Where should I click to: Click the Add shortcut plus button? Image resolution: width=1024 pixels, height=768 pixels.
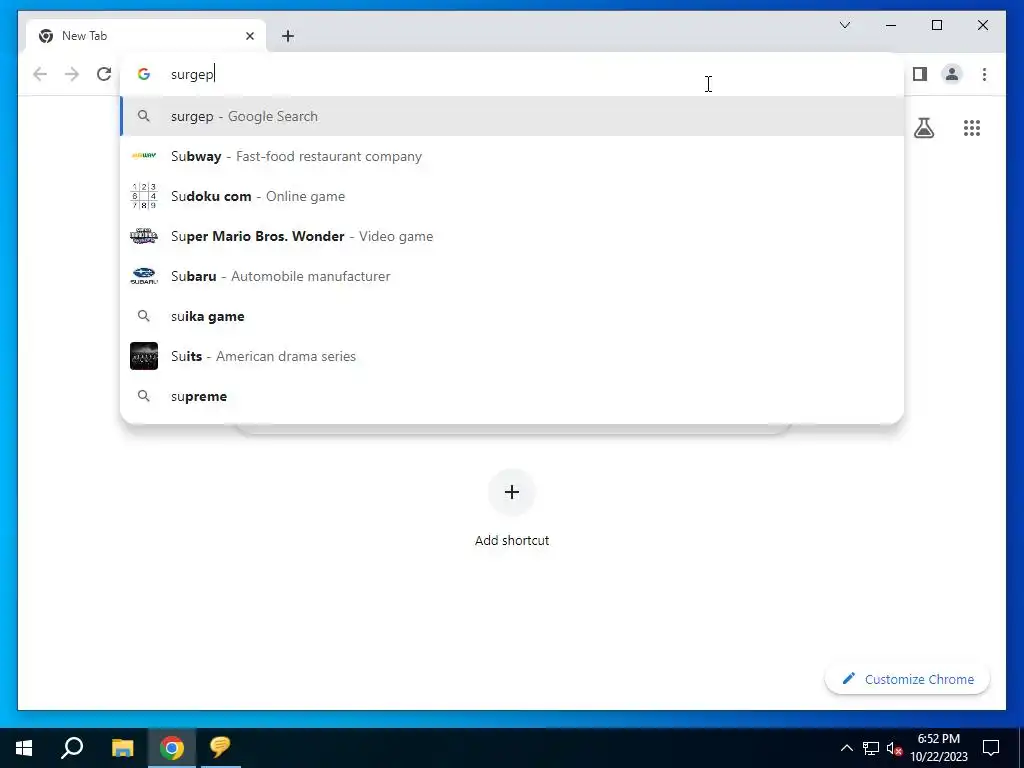tap(512, 492)
